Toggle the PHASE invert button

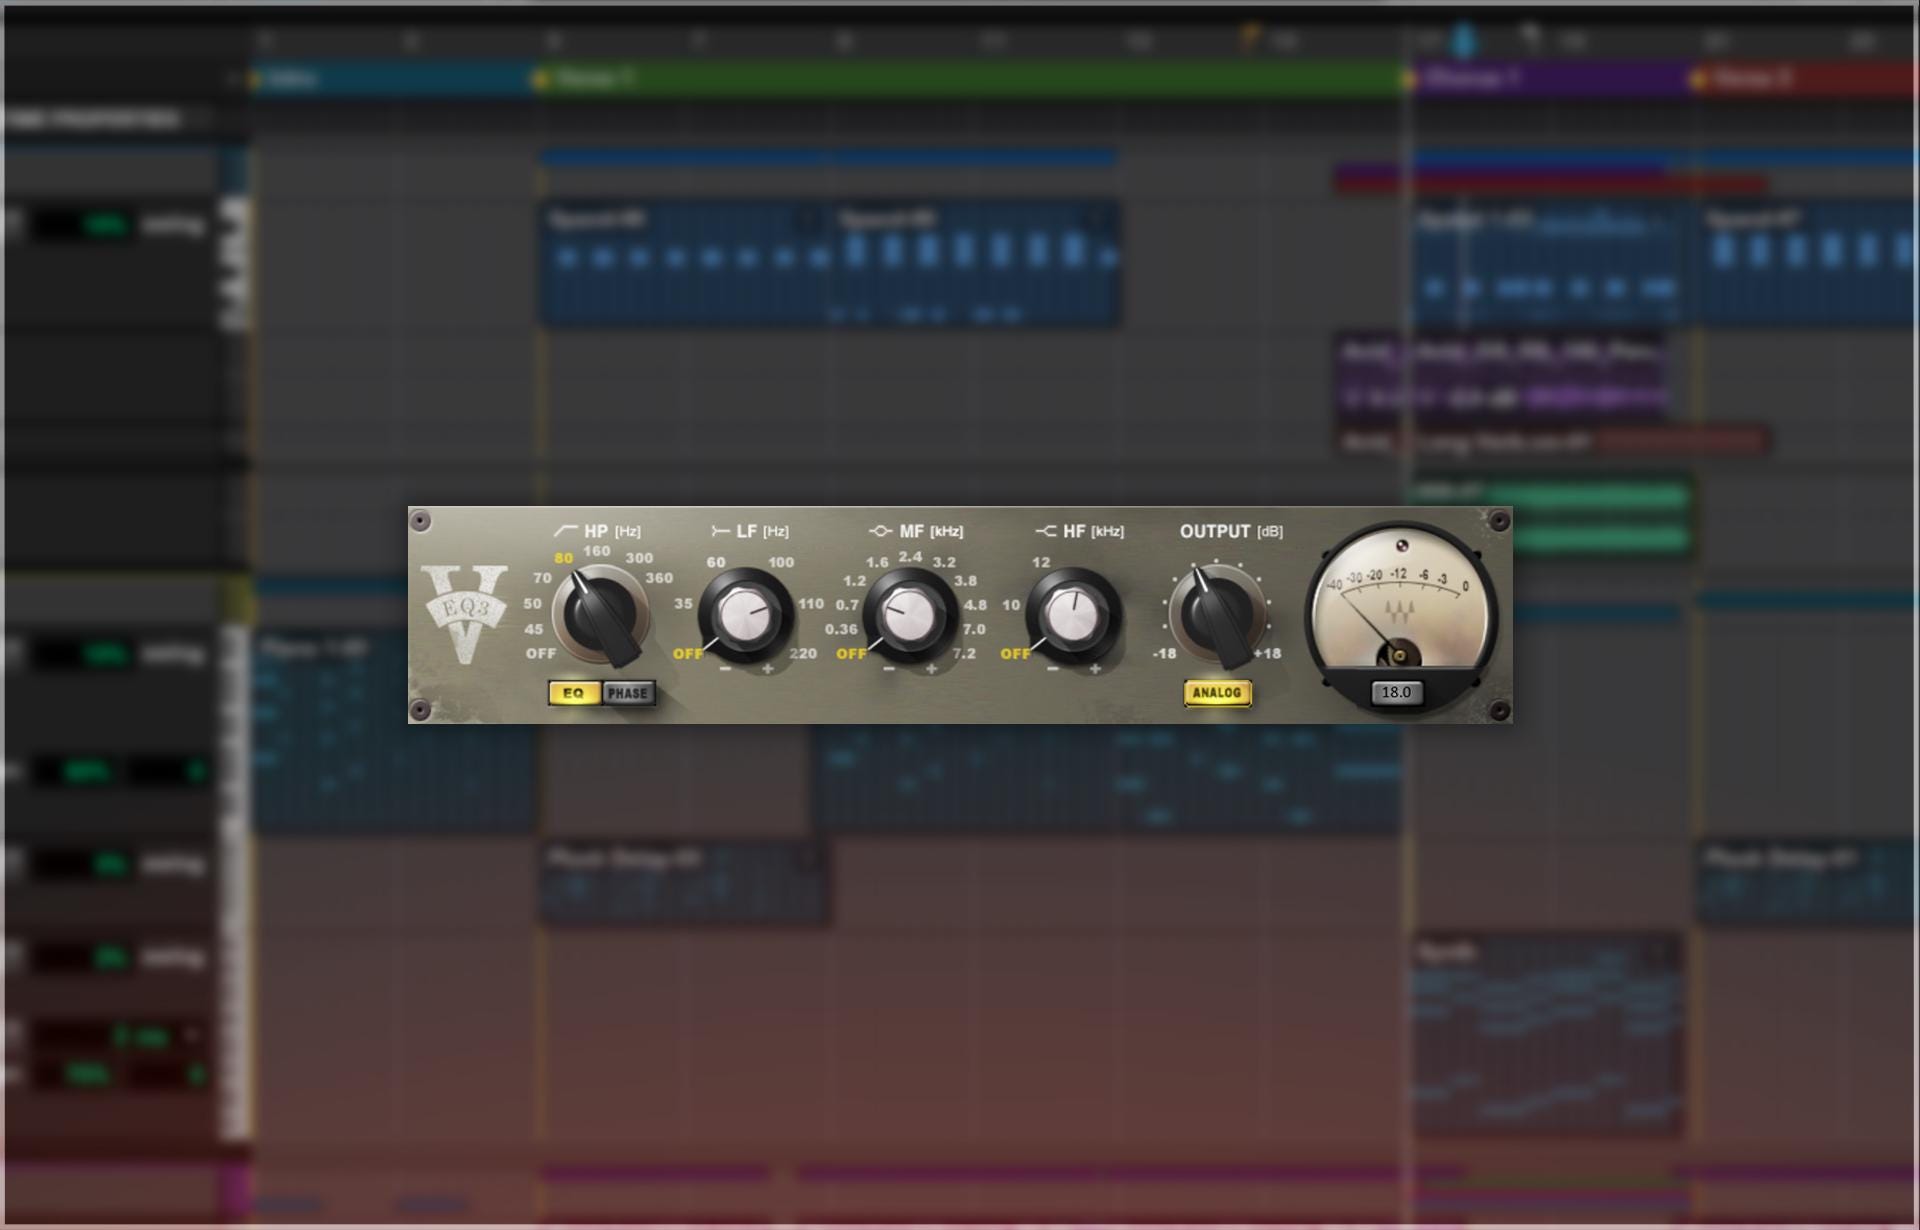pos(628,693)
